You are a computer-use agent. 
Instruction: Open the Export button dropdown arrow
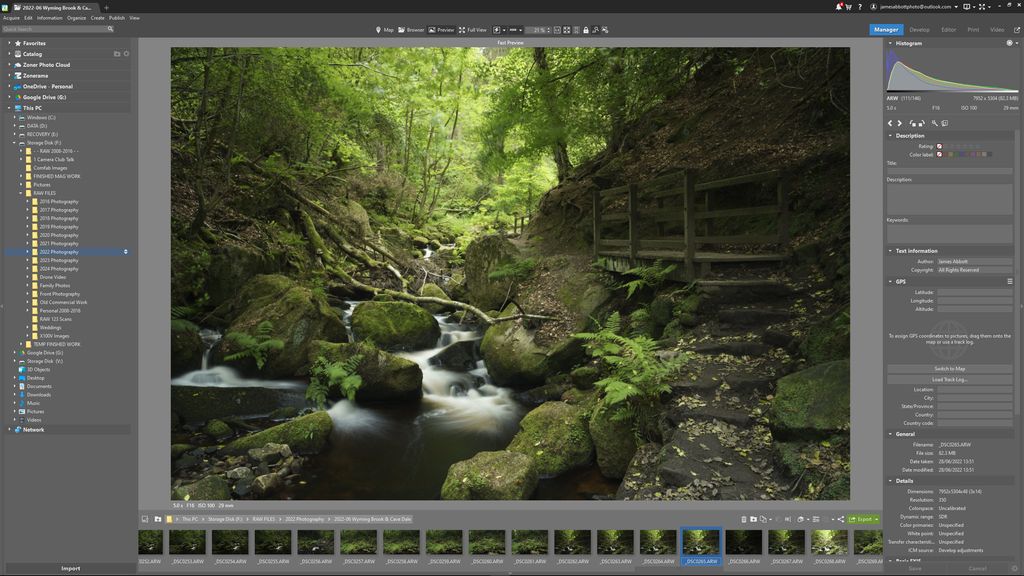pos(877,519)
